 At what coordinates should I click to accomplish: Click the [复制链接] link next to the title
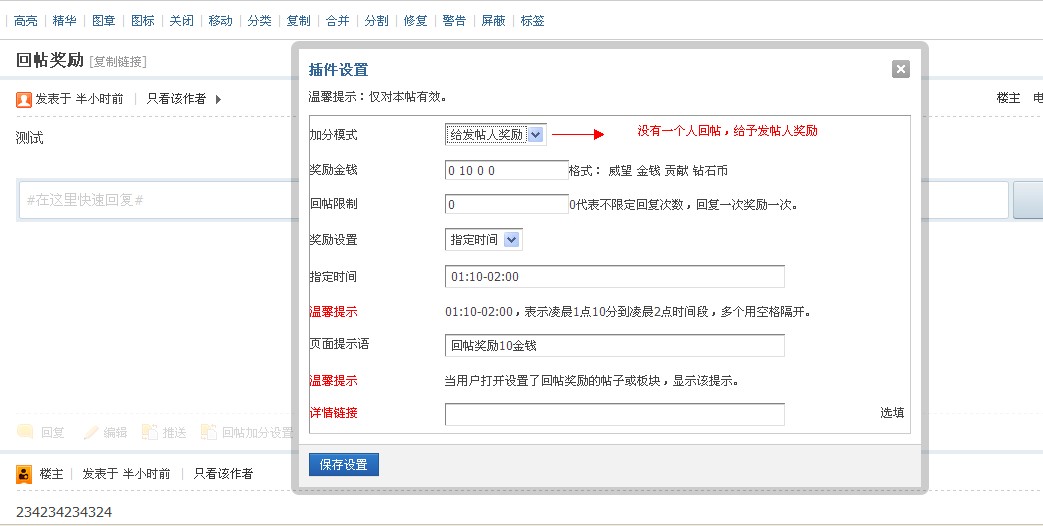pos(117,62)
